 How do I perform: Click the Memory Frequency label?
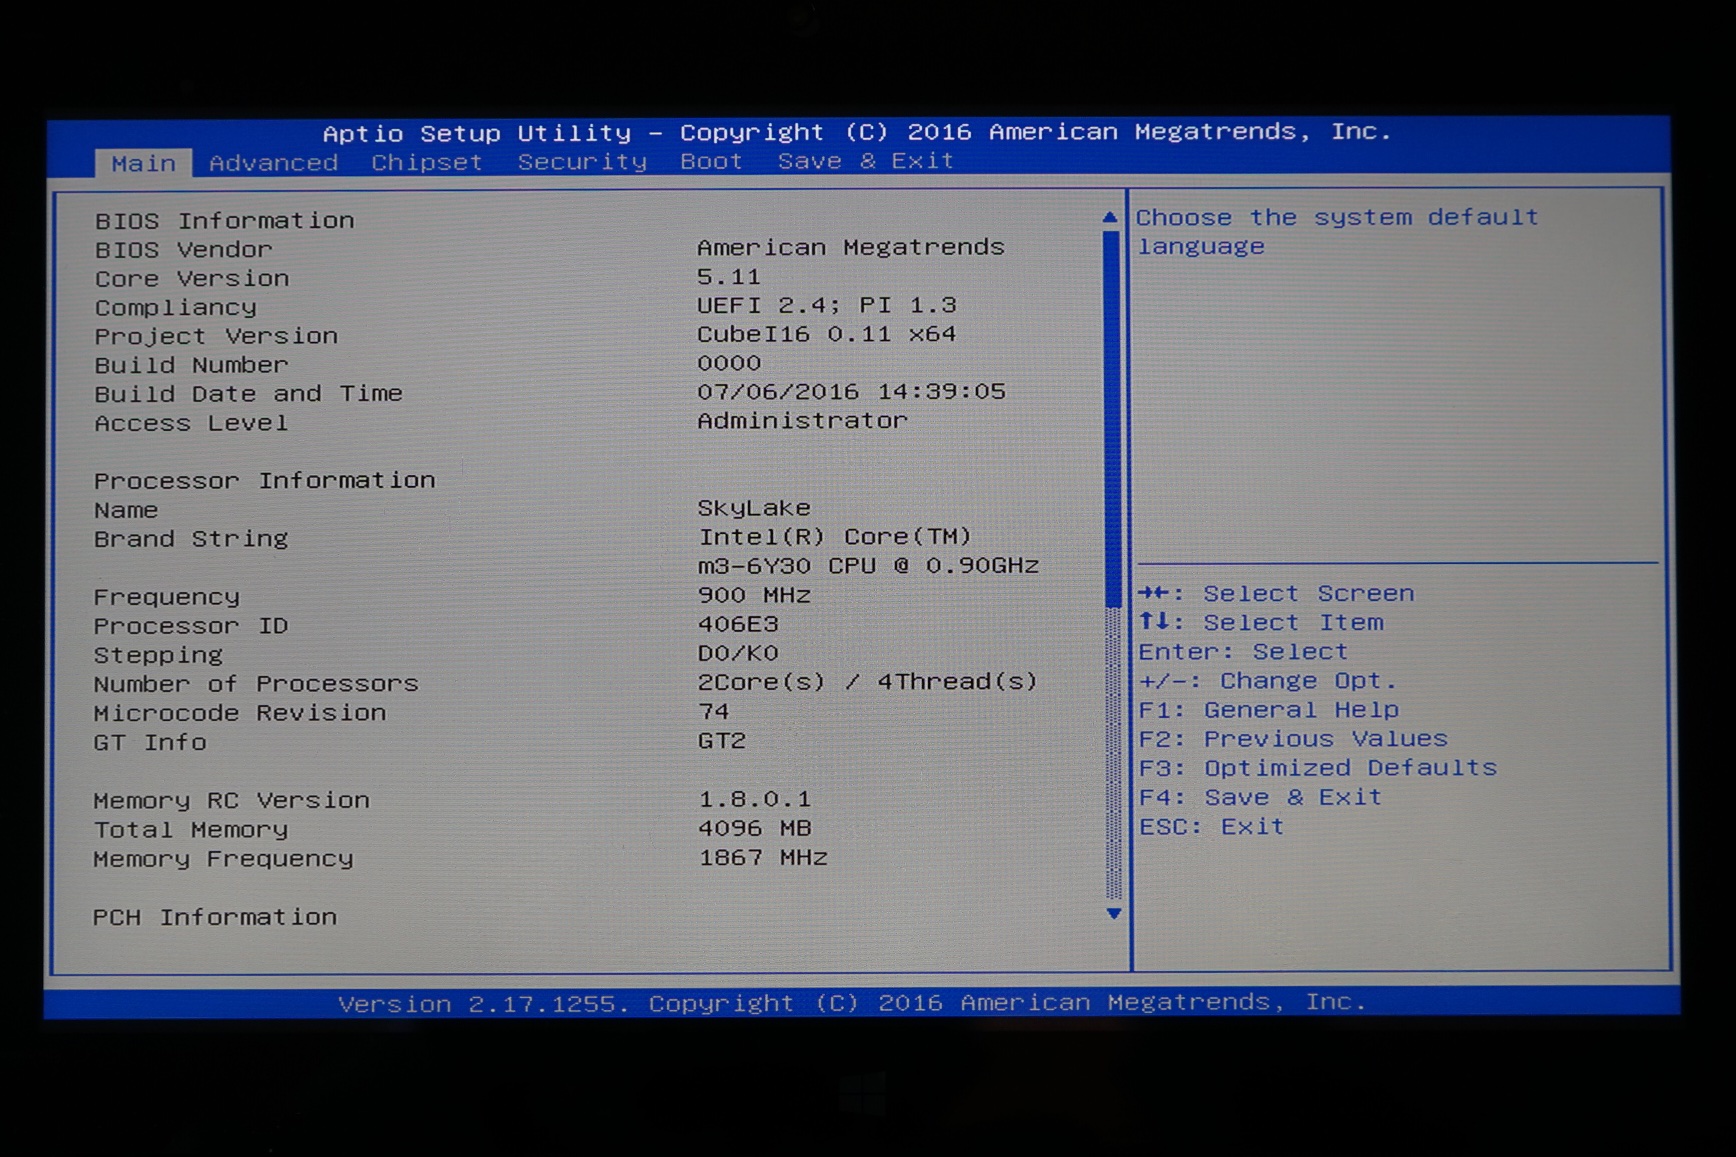pos(223,859)
